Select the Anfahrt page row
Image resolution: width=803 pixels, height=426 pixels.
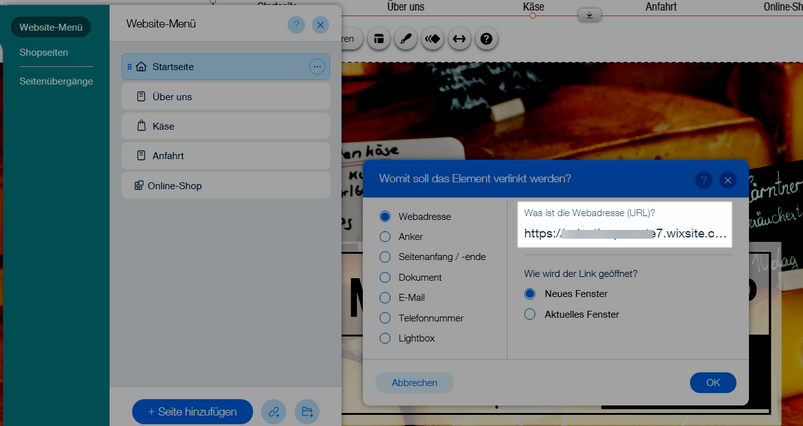pyautogui.click(x=226, y=156)
